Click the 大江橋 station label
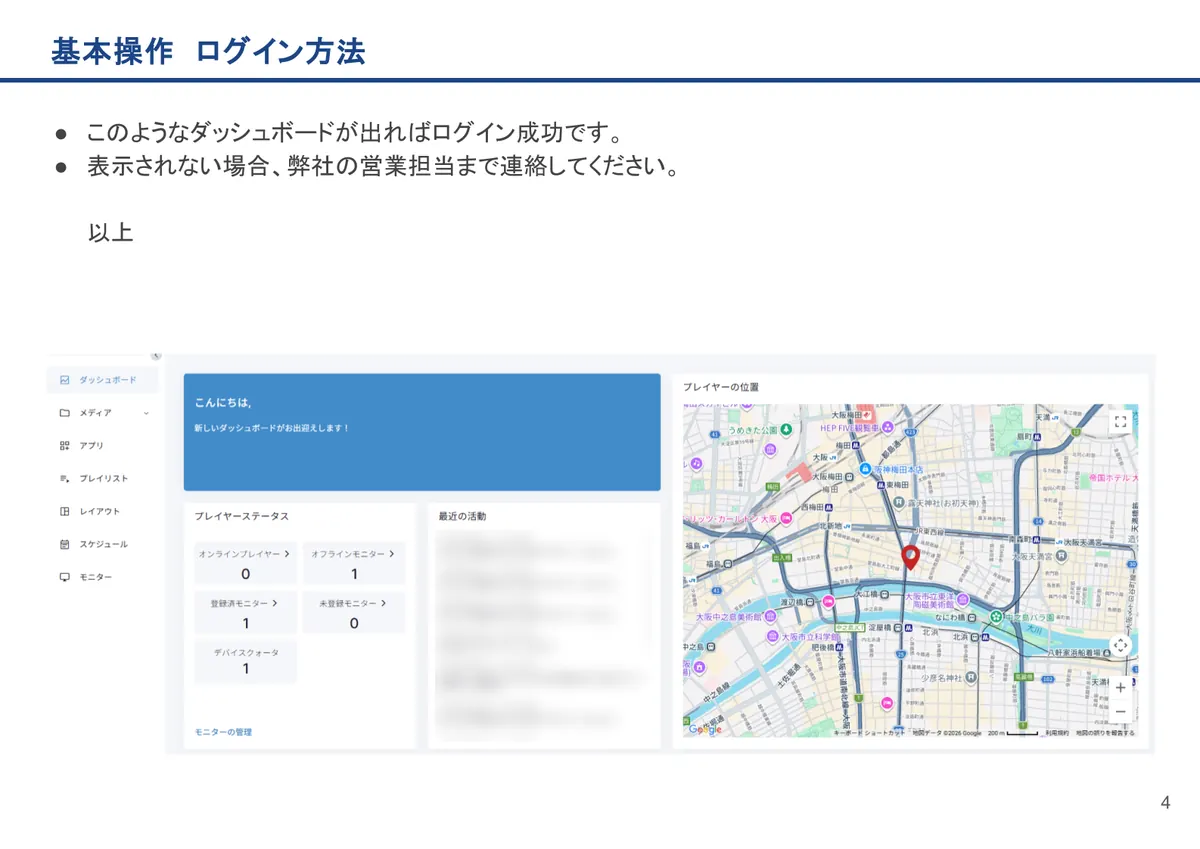This screenshot has width=1200, height=849. tap(865, 594)
